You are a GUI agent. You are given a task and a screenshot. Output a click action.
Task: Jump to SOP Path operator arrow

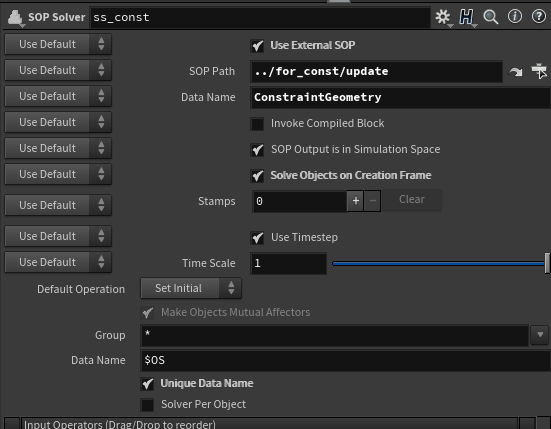coord(516,72)
